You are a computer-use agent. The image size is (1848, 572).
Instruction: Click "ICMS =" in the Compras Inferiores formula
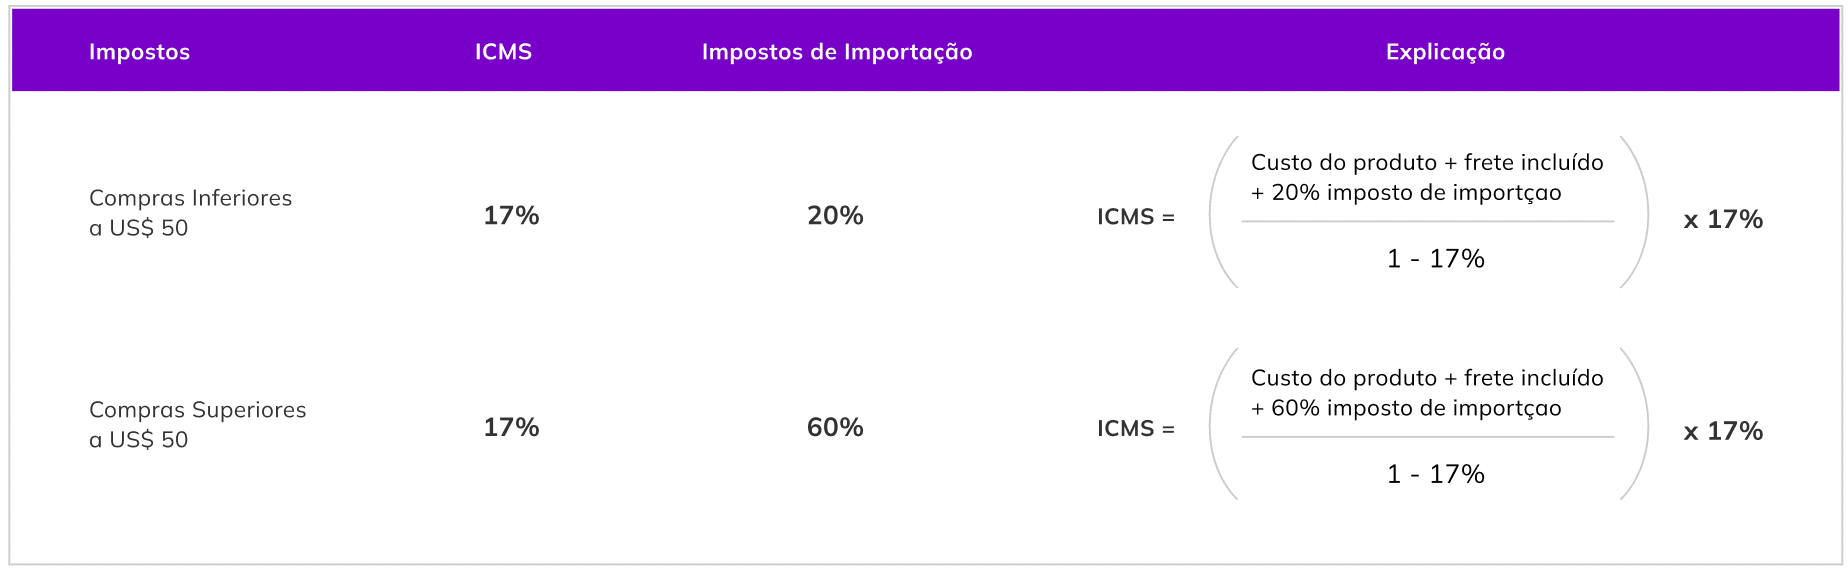(1135, 217)
